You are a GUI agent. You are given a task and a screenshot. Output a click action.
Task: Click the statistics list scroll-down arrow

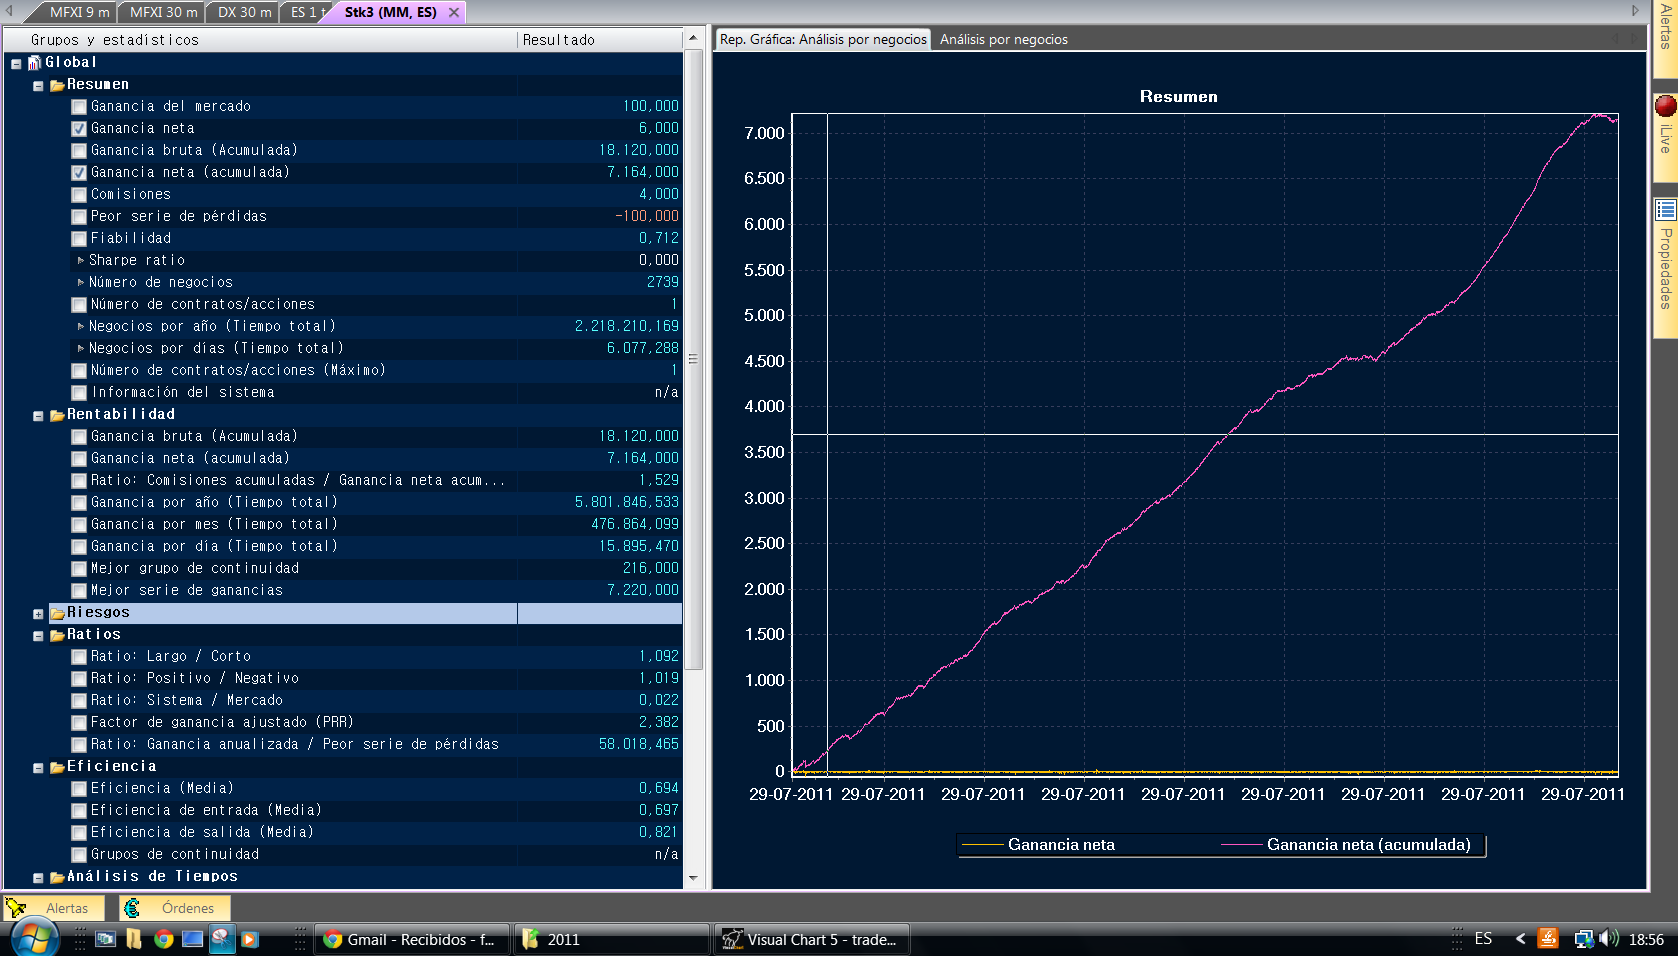tap(693, 878)
